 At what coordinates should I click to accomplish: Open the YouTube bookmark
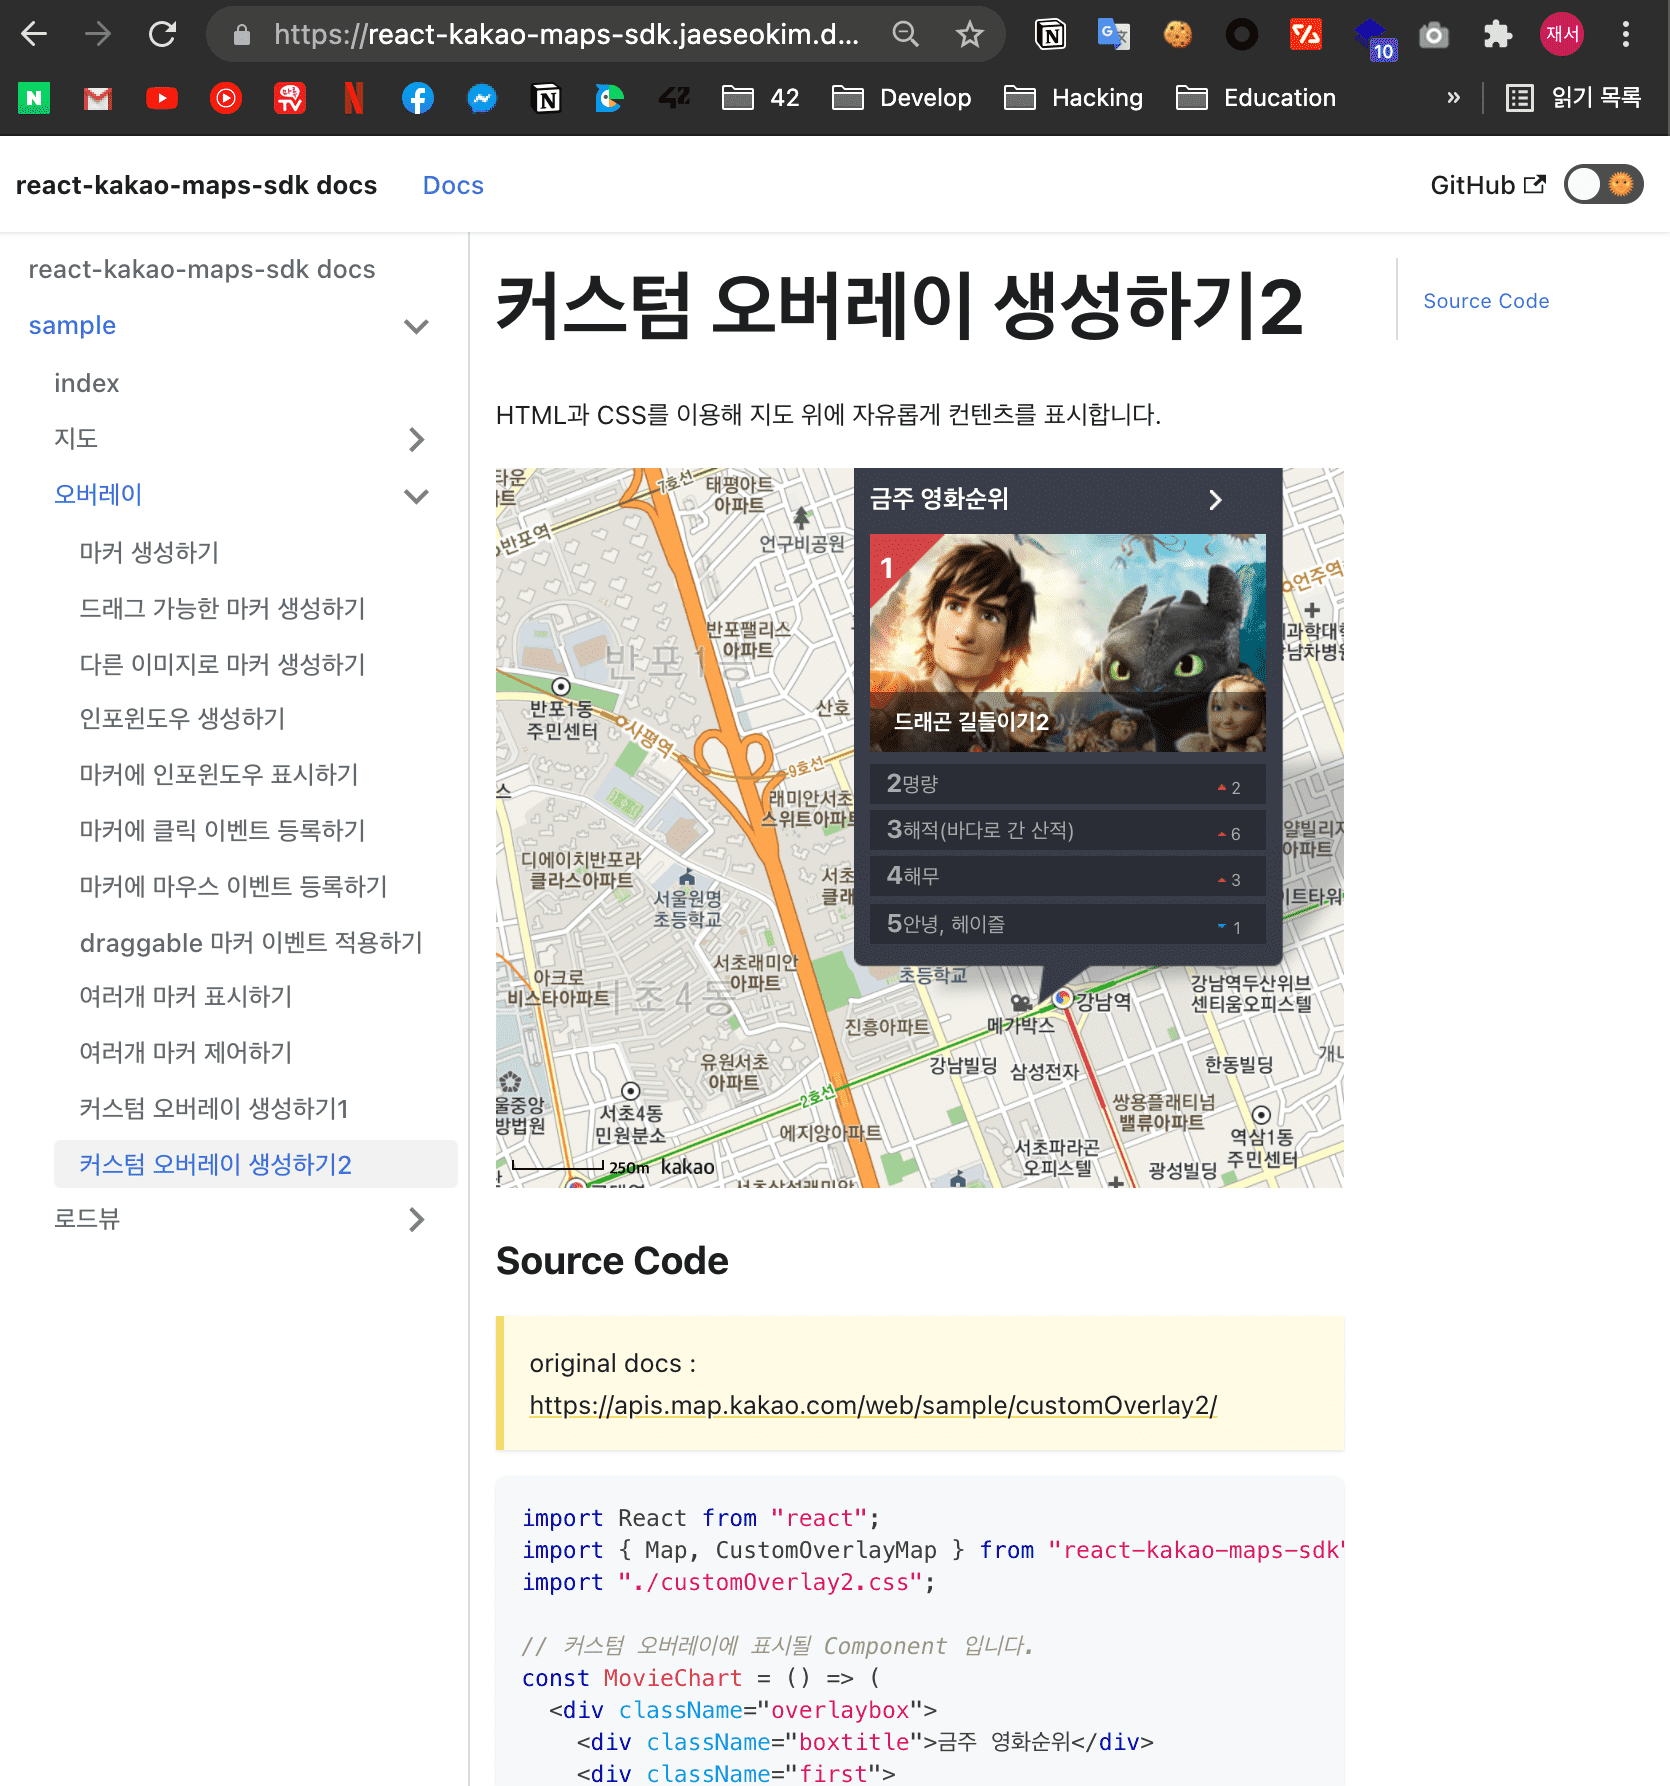tap(161, 97)
